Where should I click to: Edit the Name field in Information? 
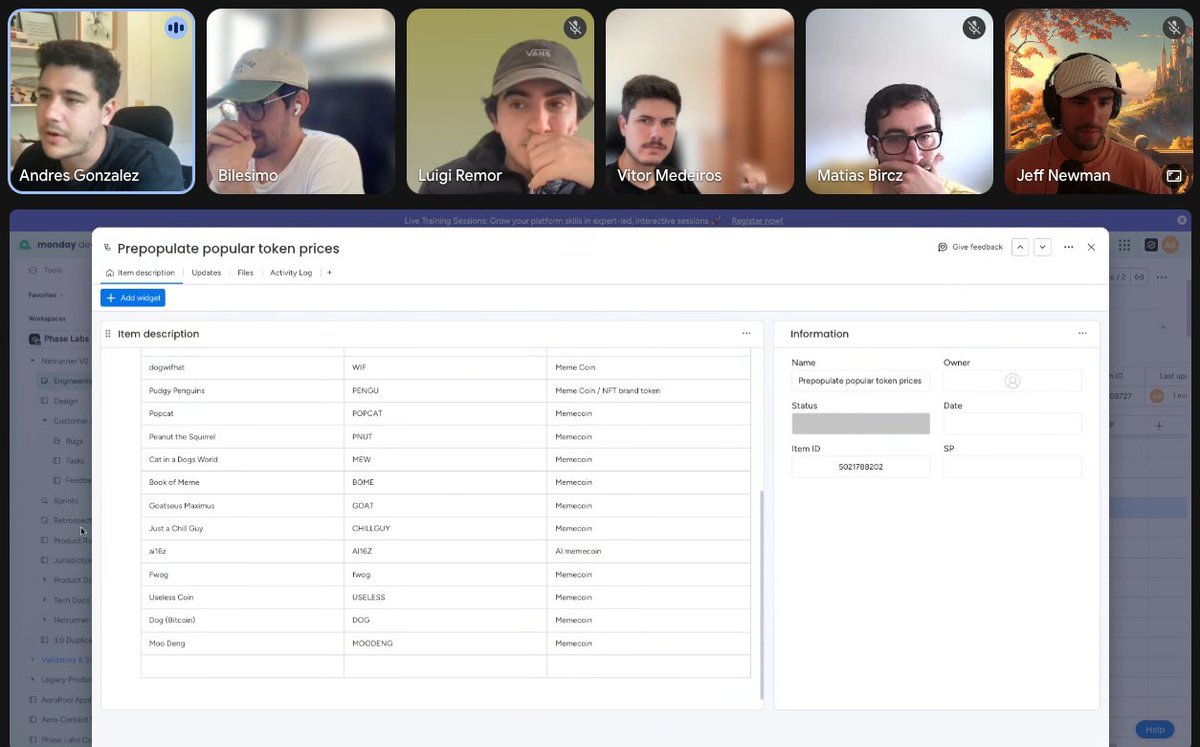point(861,380)
